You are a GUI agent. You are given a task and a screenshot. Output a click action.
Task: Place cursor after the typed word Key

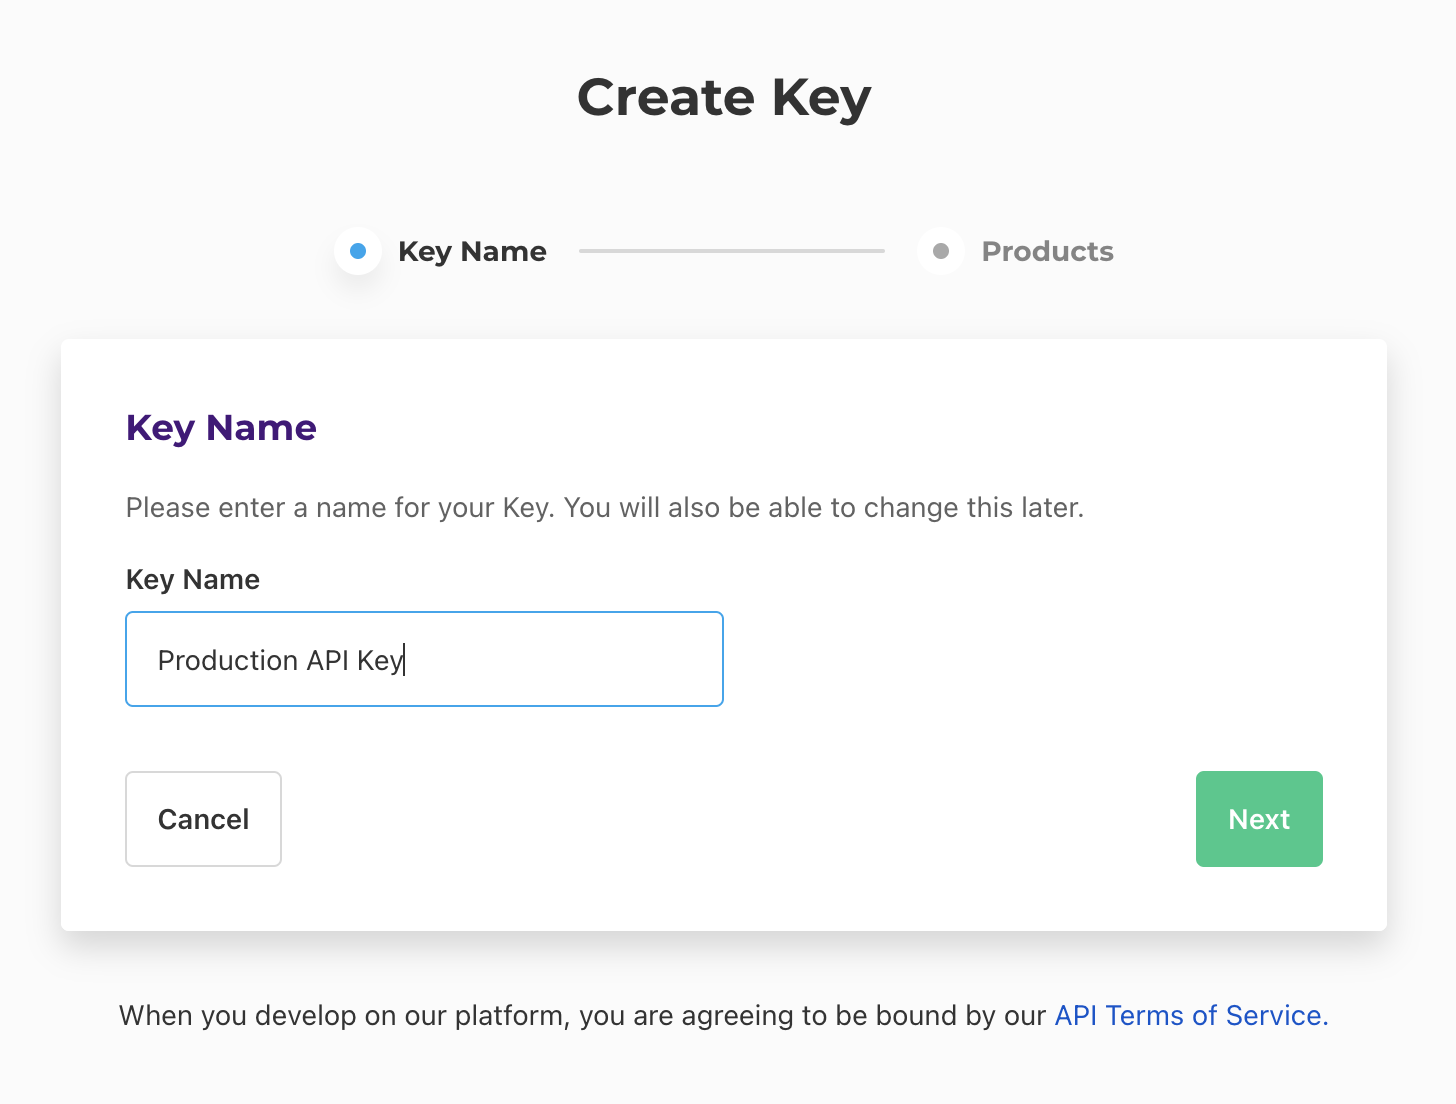pyautogui.click(x=405, y=660)
